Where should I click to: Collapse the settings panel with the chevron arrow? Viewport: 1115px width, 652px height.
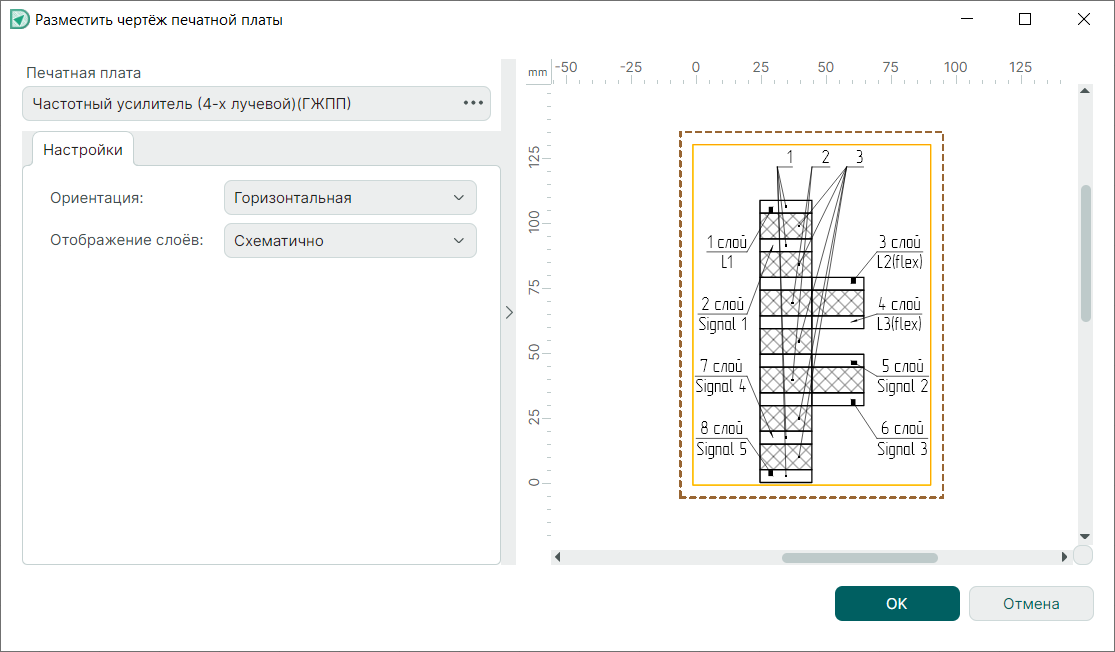pos(508,312)
